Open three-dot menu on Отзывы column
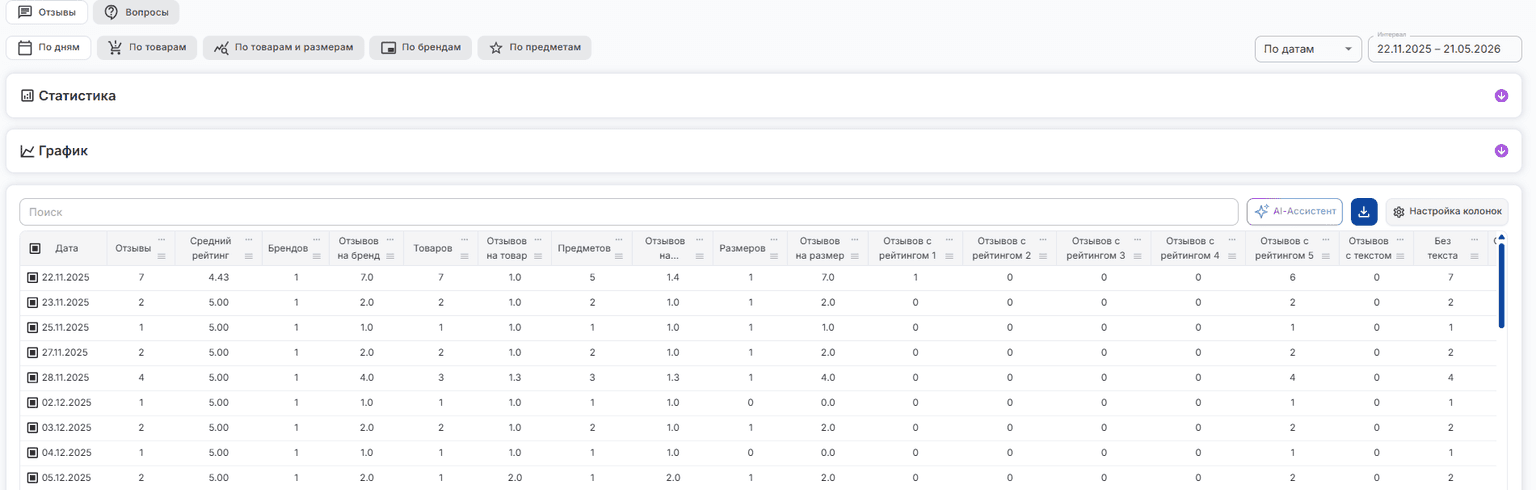This screenshot has width=1536, height=490. pyautogui.click(x=162, y=240)
